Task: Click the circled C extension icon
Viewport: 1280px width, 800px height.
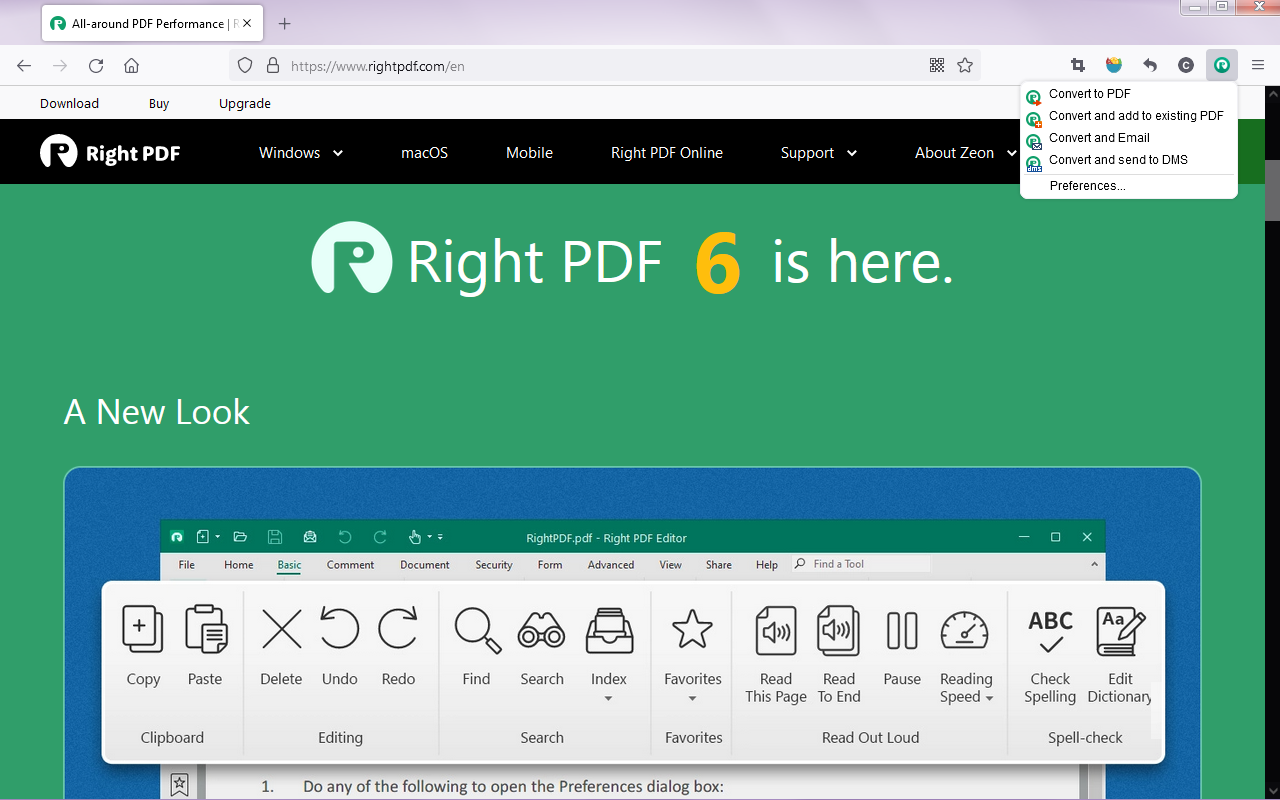Action: click(1186, 66)
